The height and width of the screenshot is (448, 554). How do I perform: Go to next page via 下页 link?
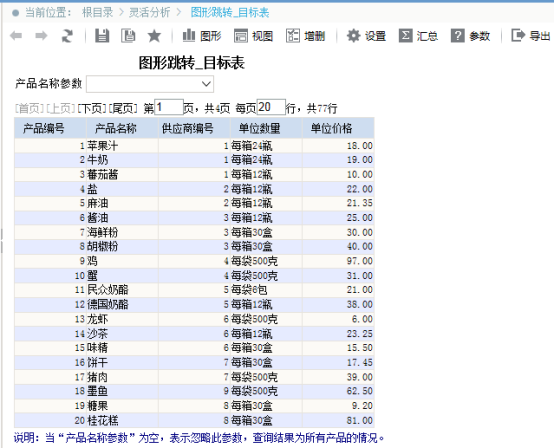point(92,108)
